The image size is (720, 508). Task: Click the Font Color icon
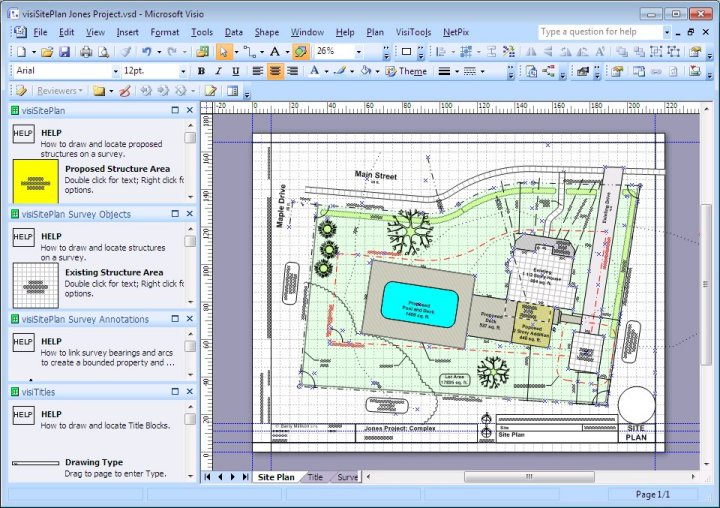(x=314, y=71)
